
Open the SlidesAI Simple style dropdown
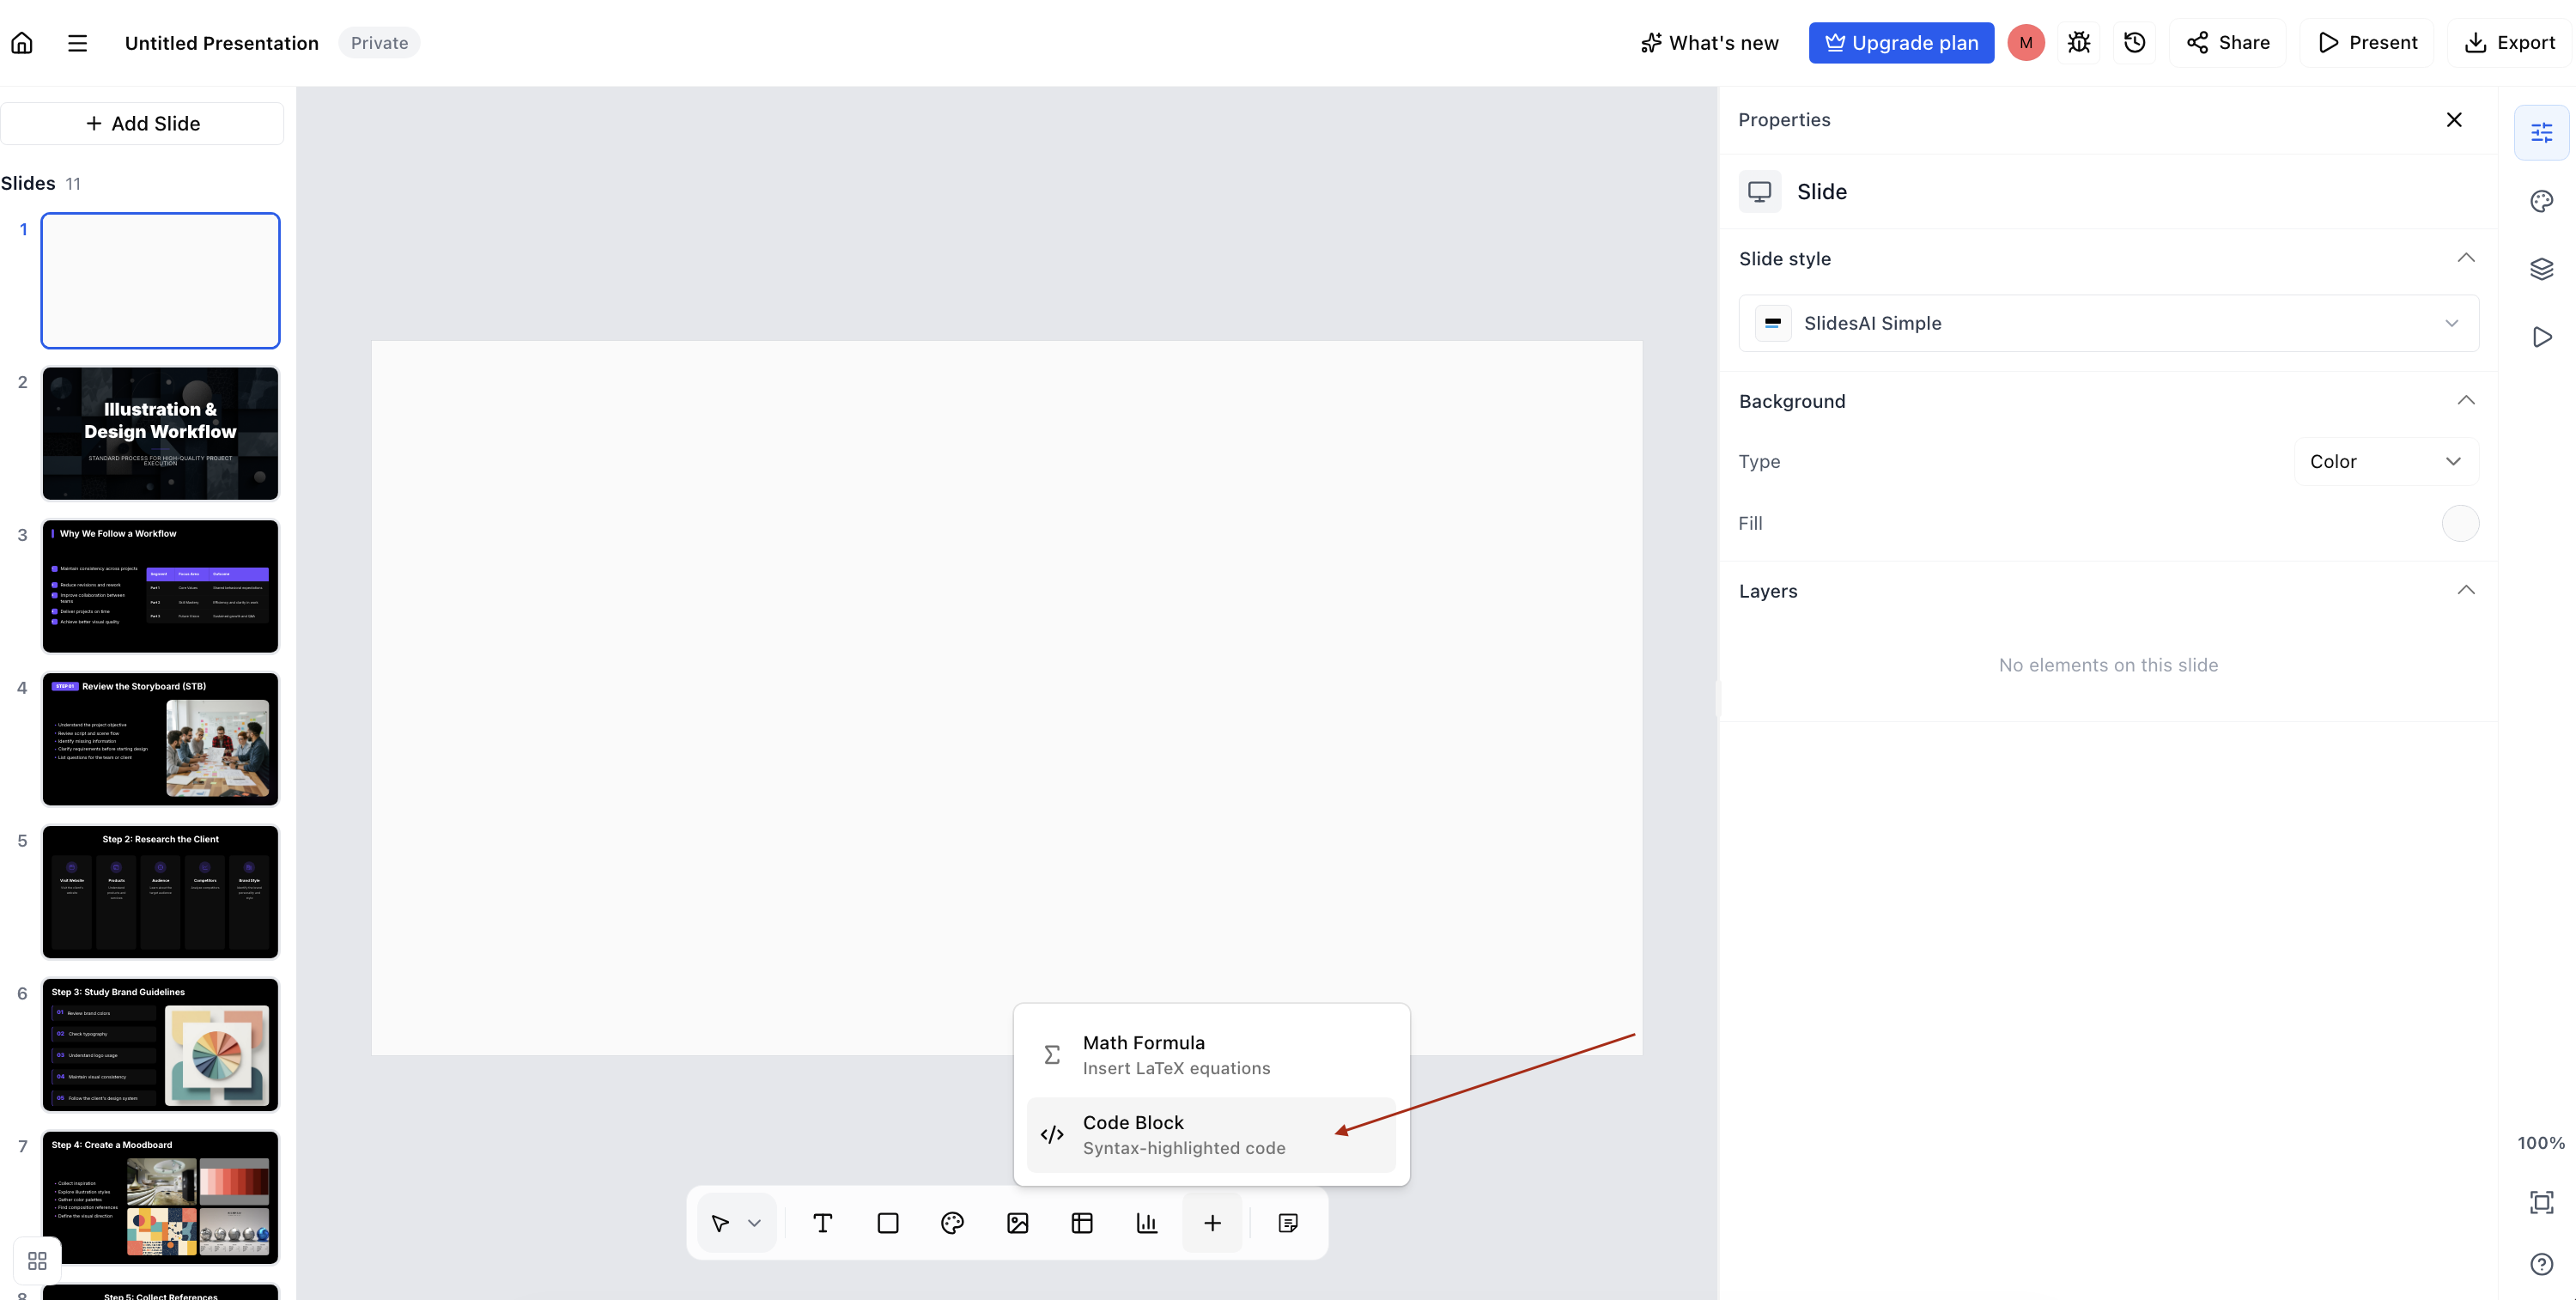2108,323
